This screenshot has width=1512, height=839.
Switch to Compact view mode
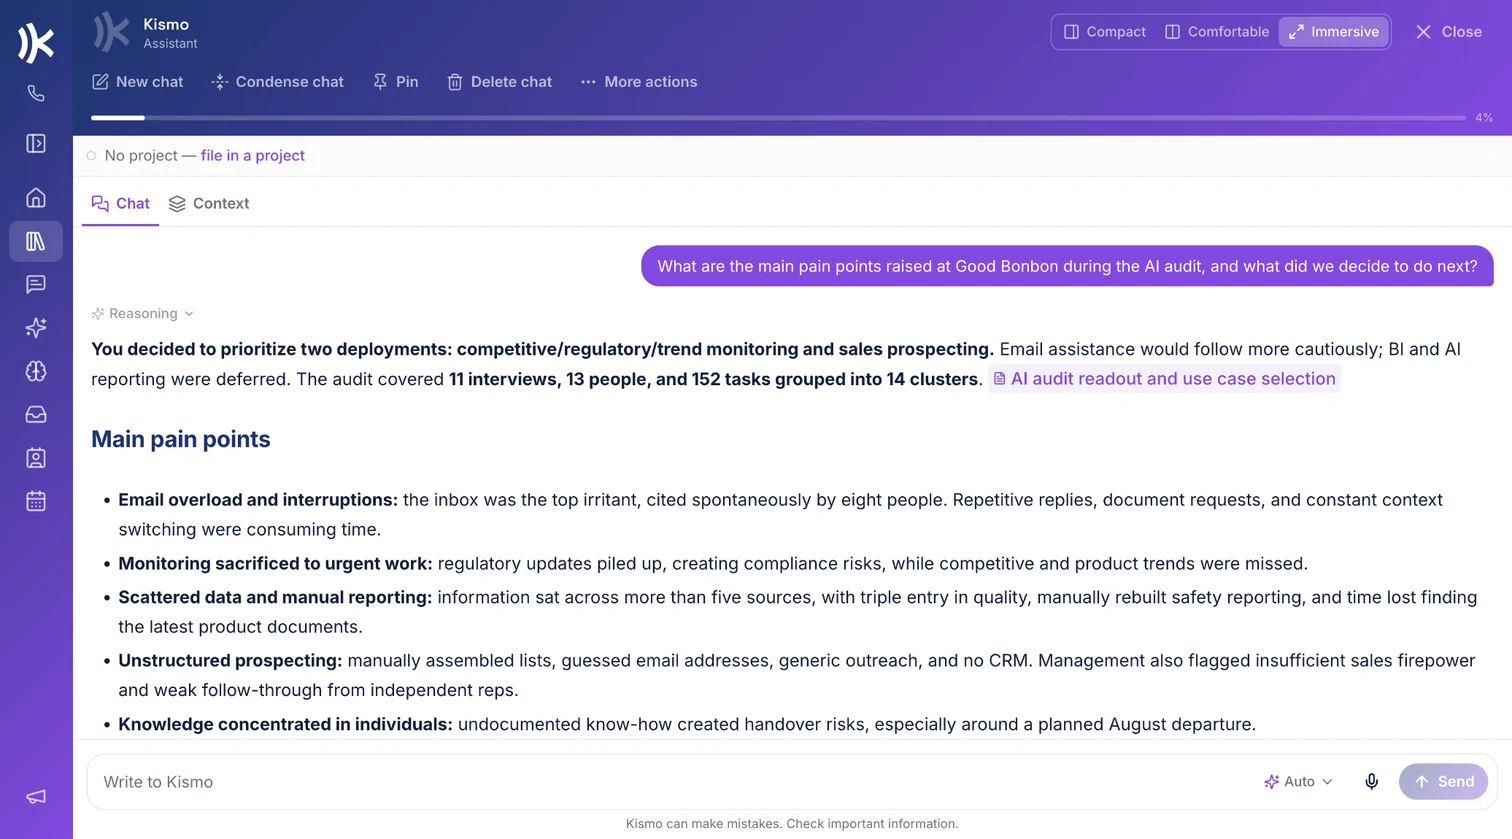coord(1105,32)
